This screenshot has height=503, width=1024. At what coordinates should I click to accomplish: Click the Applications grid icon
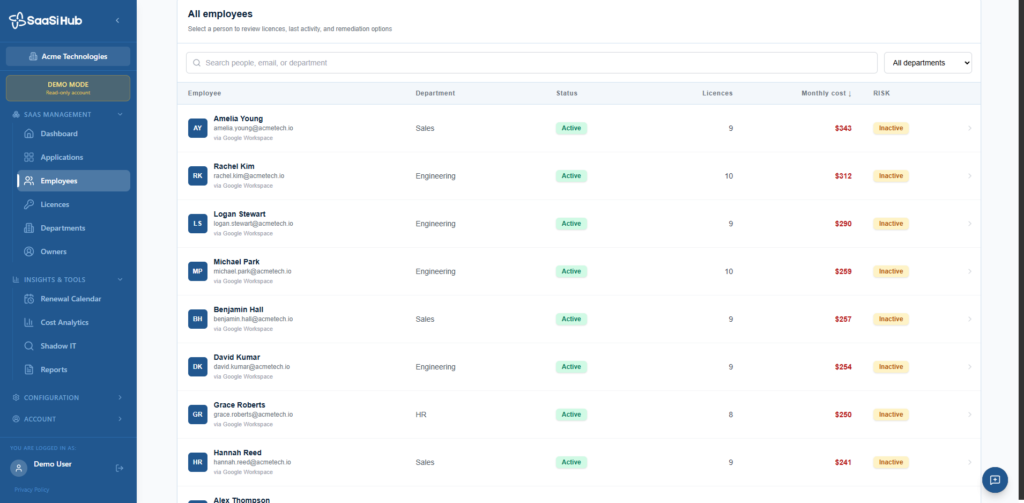point(29,157)
